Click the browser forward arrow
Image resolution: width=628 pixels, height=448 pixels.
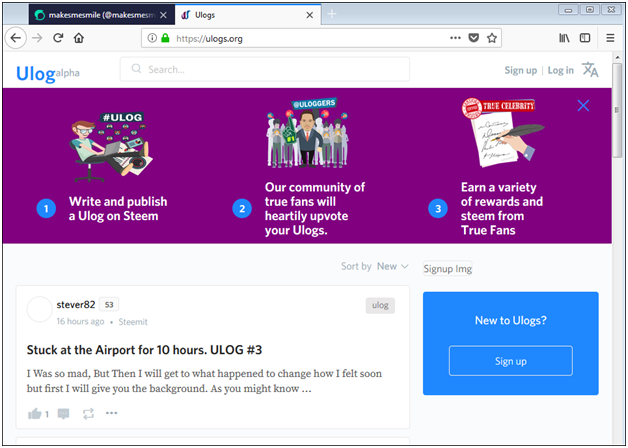pyautogui.click(x=37, y=38)
